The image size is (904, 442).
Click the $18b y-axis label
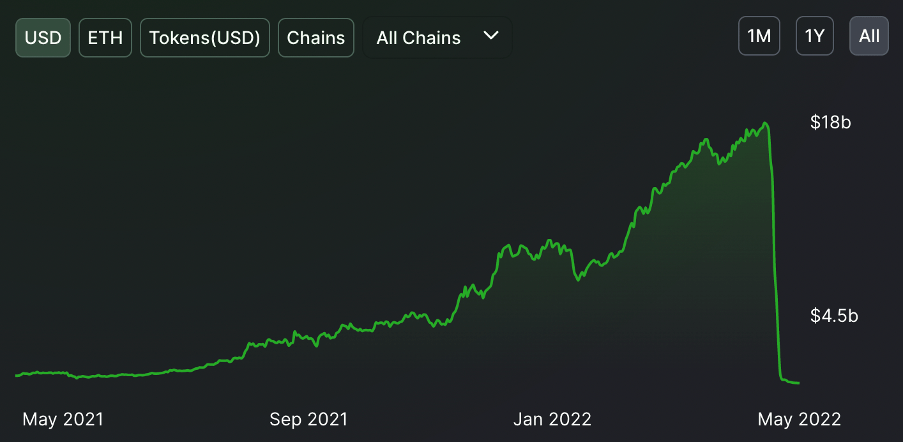[830, 123]
